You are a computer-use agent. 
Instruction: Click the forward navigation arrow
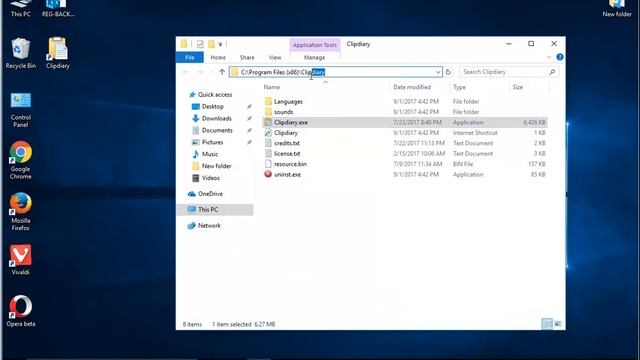200,72
